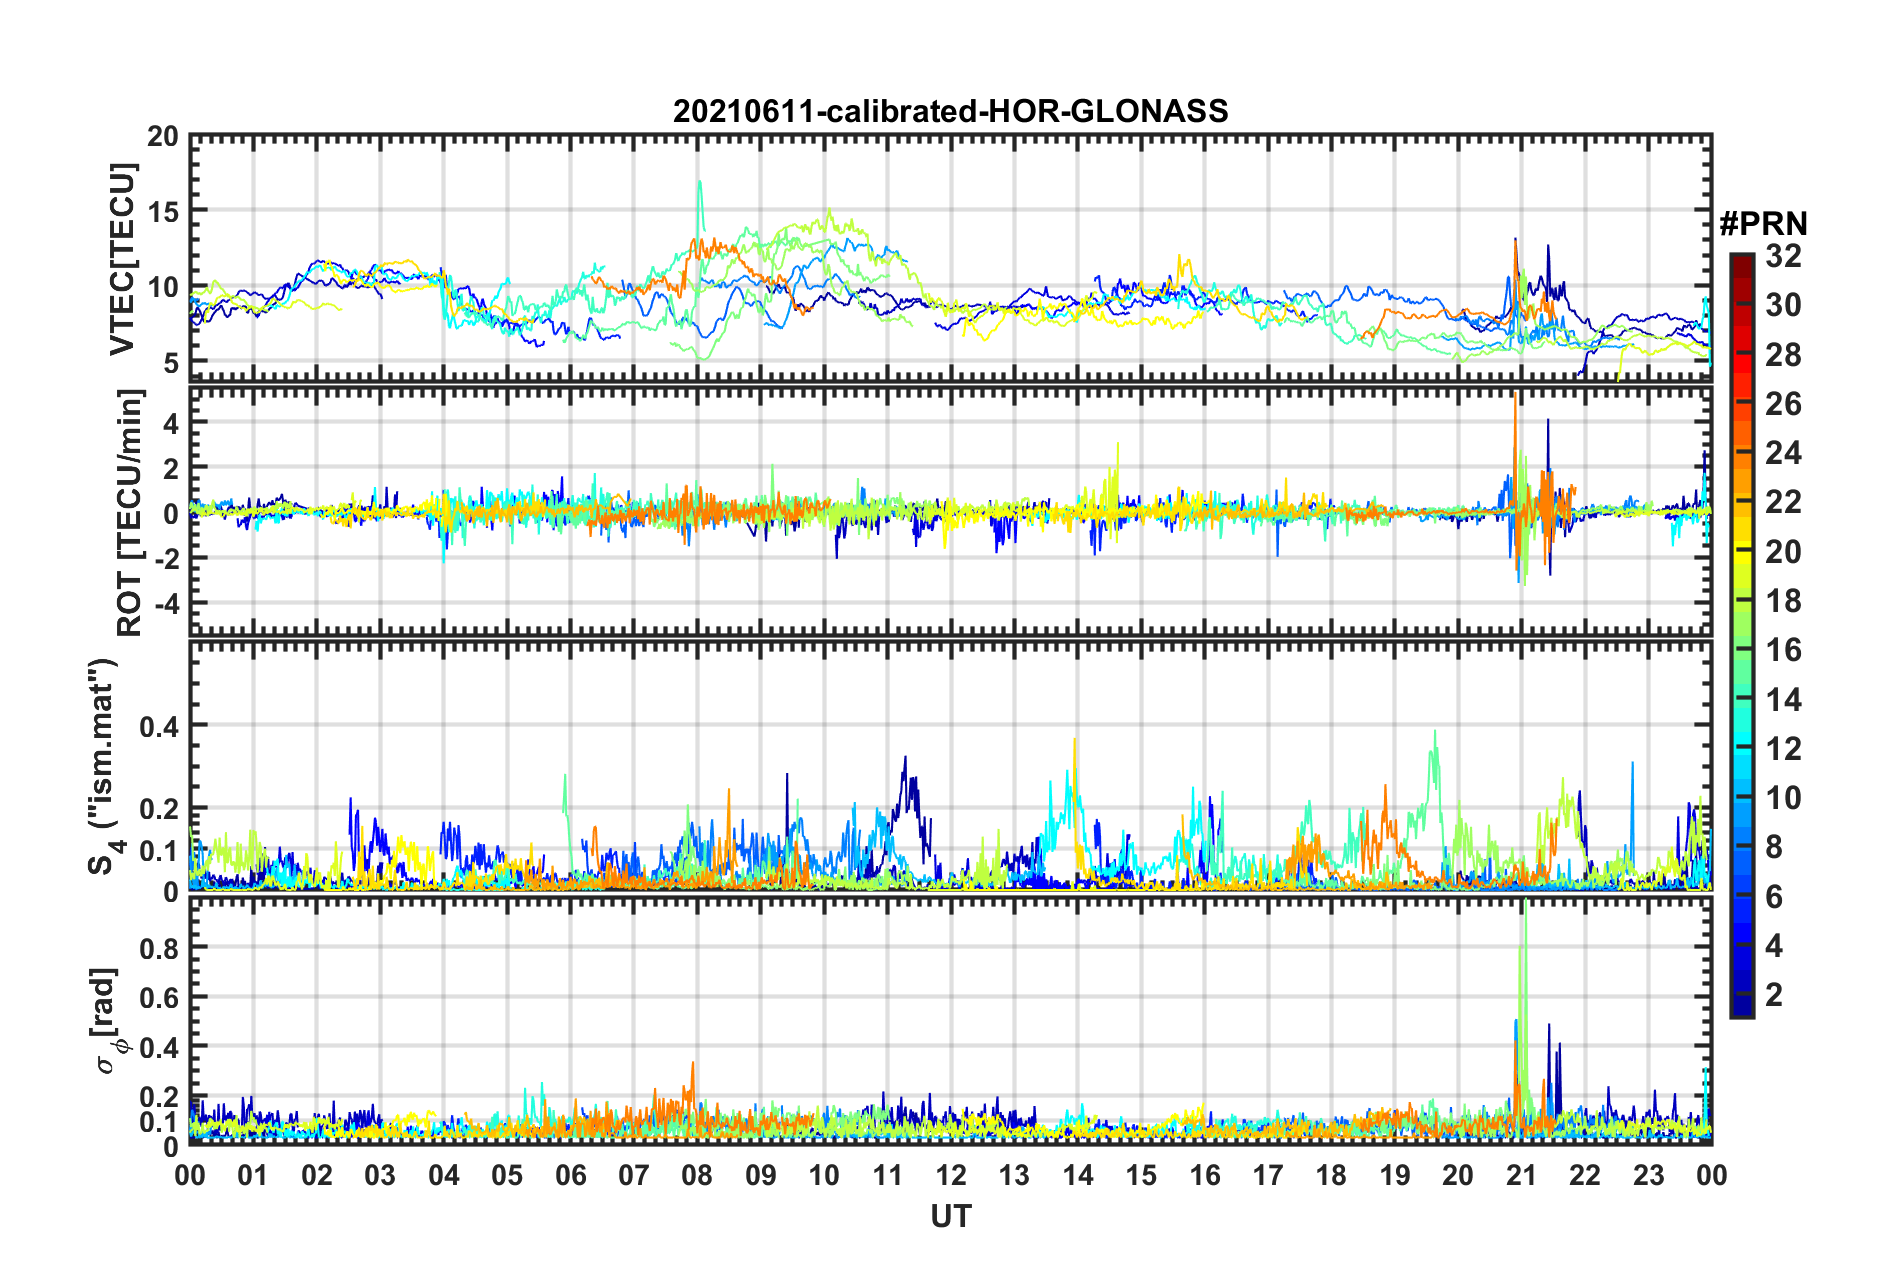The height and width of the screenshot is (1272, 1902).
Task: Click the 0.4 tick on the S4 axis
Action: click(x=160, y=725)
